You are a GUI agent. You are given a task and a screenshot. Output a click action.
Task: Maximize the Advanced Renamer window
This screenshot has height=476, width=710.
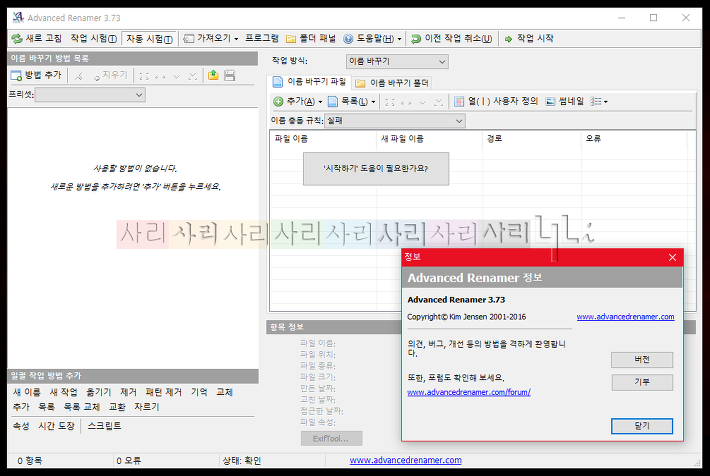click(x=653, y=18)
